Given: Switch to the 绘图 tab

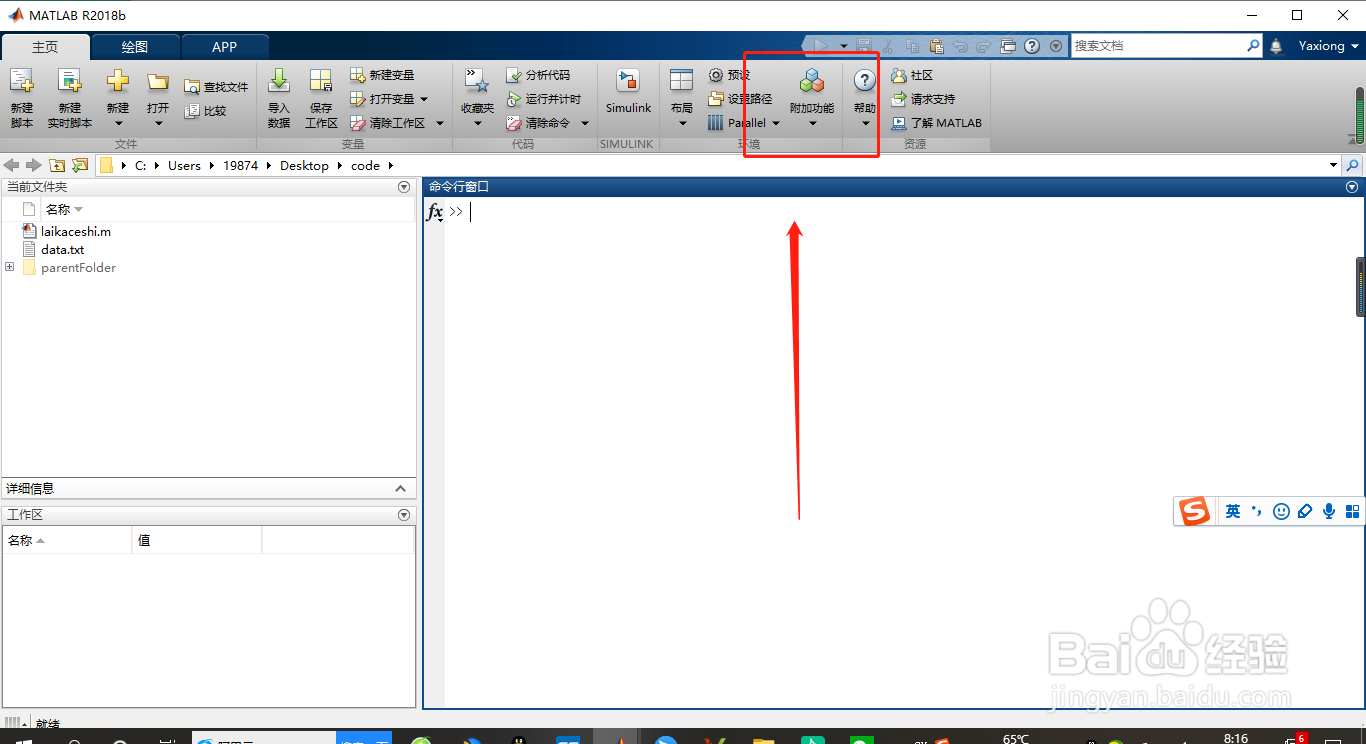Looking at the screenshot, I should [135, 47].
